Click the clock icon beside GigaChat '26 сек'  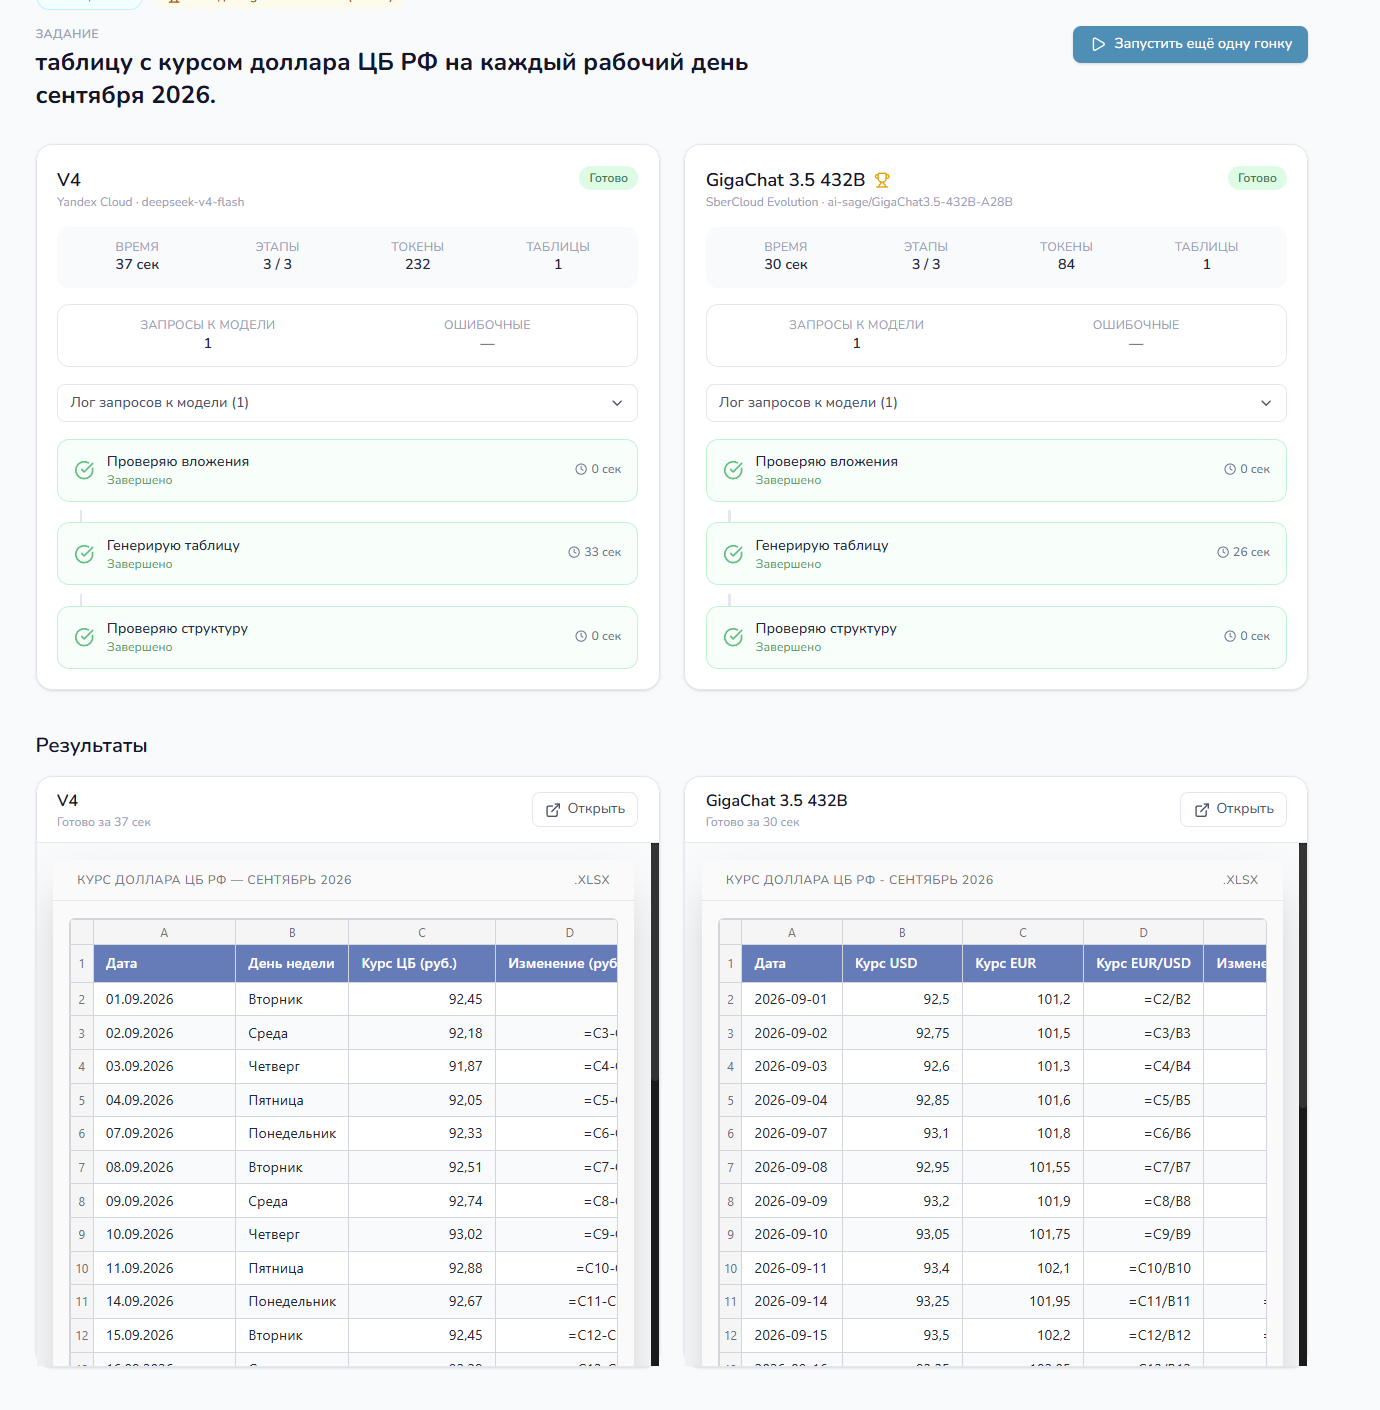(1223, 552)
